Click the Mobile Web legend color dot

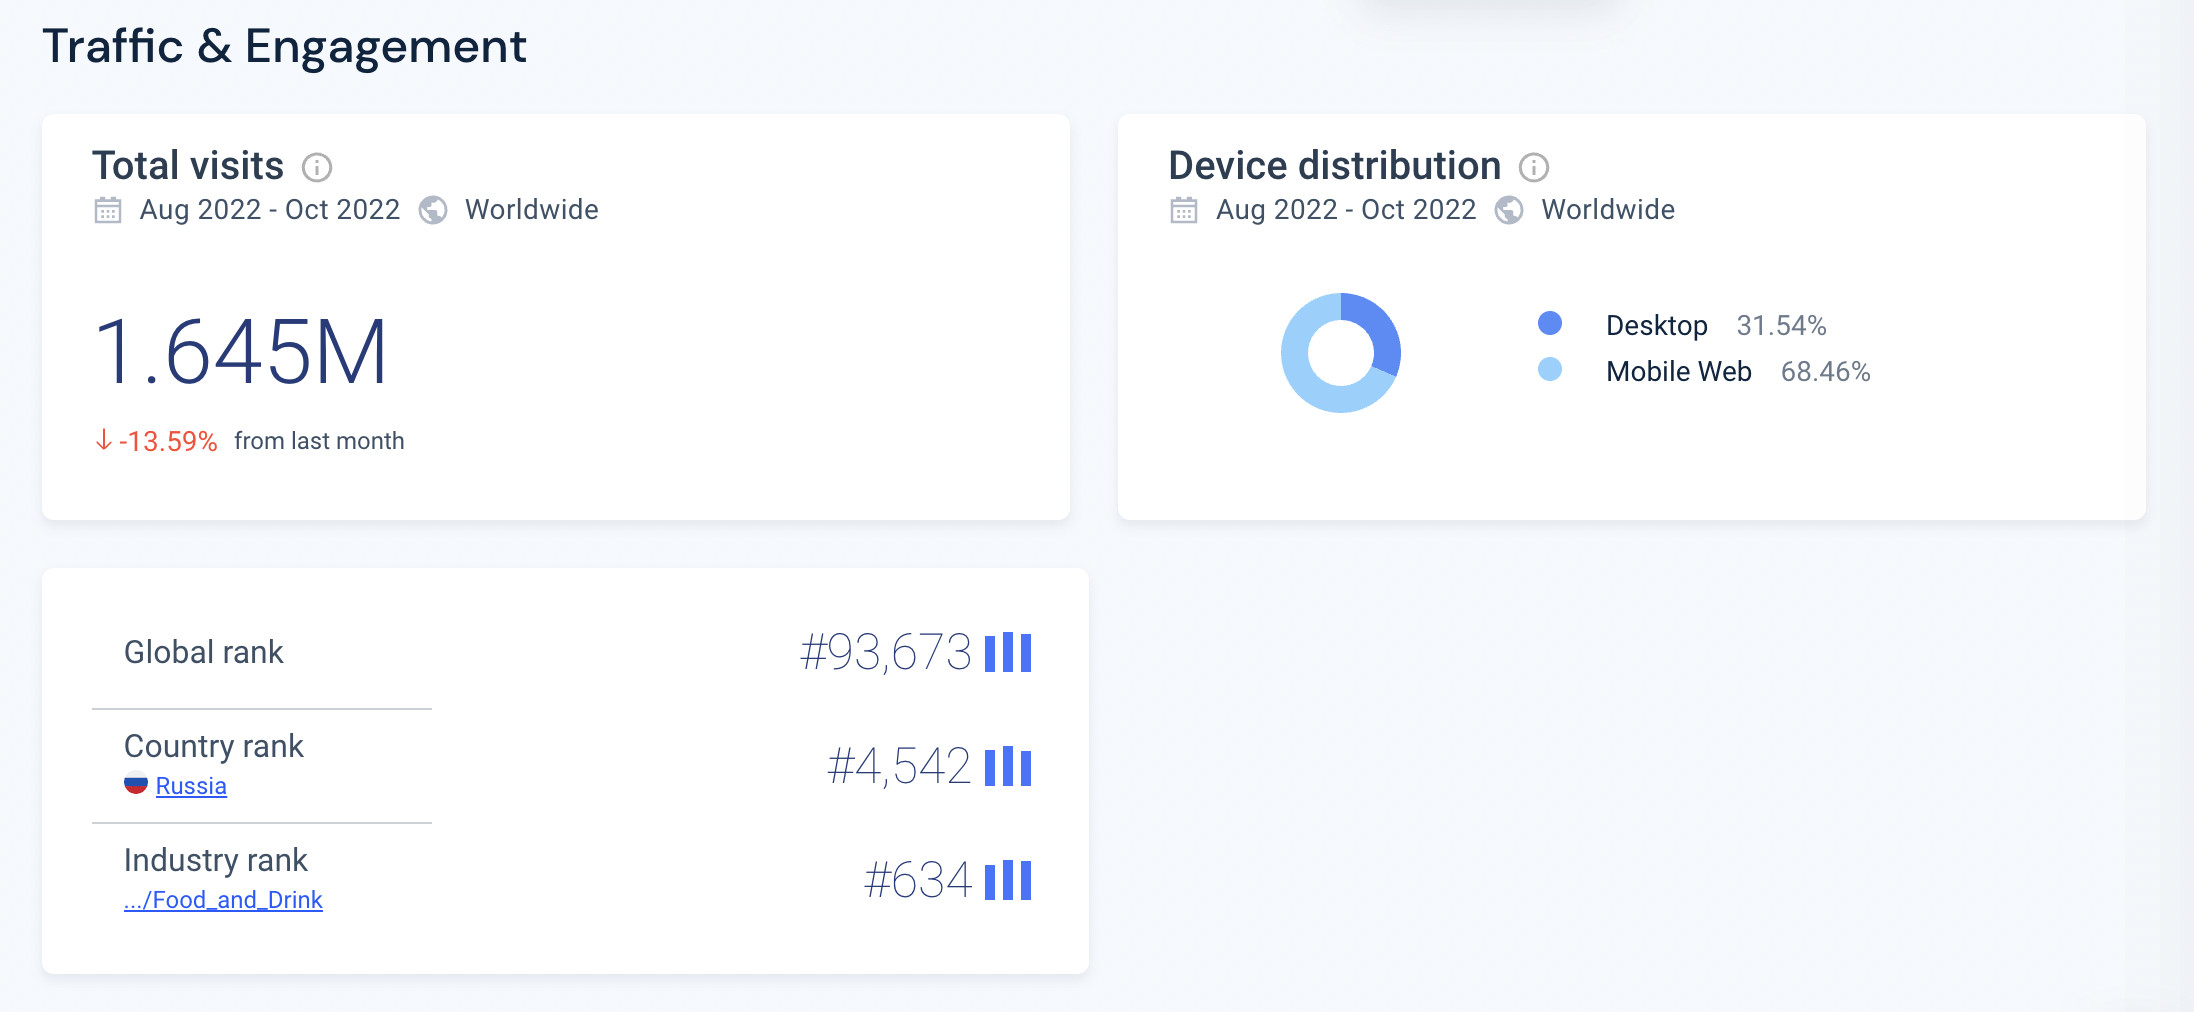(1550, 369)
